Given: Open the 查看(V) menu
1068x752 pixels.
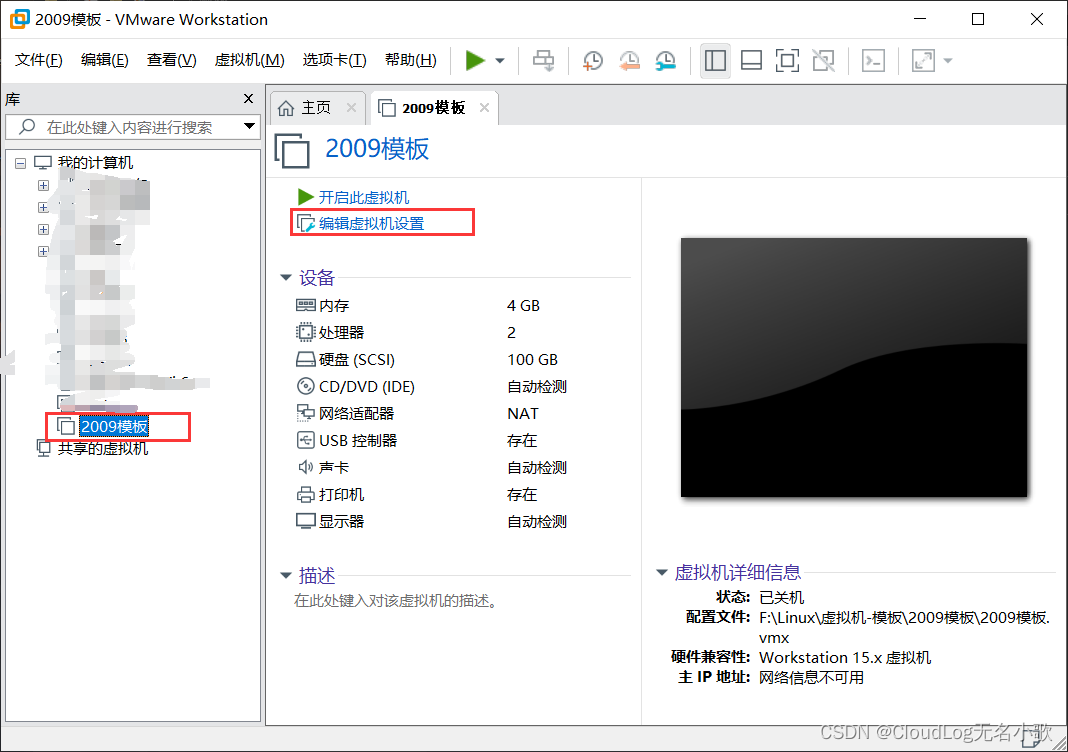Looking at the screenshot, I should click(x=172, y=60).
